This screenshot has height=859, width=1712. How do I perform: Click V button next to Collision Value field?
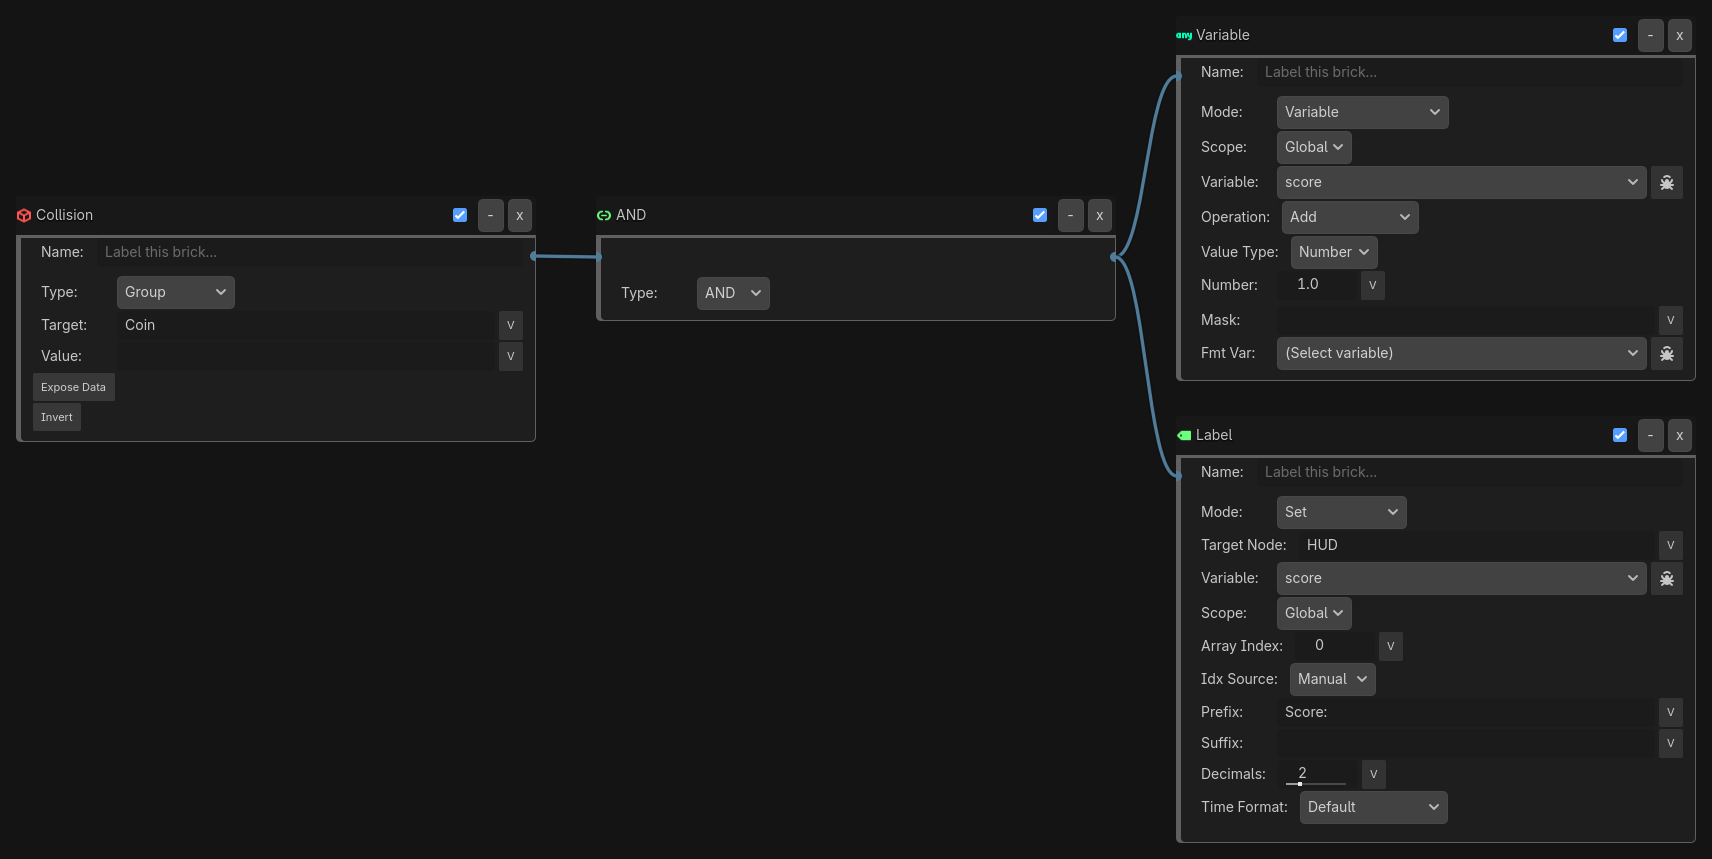(x=511, y=356)
